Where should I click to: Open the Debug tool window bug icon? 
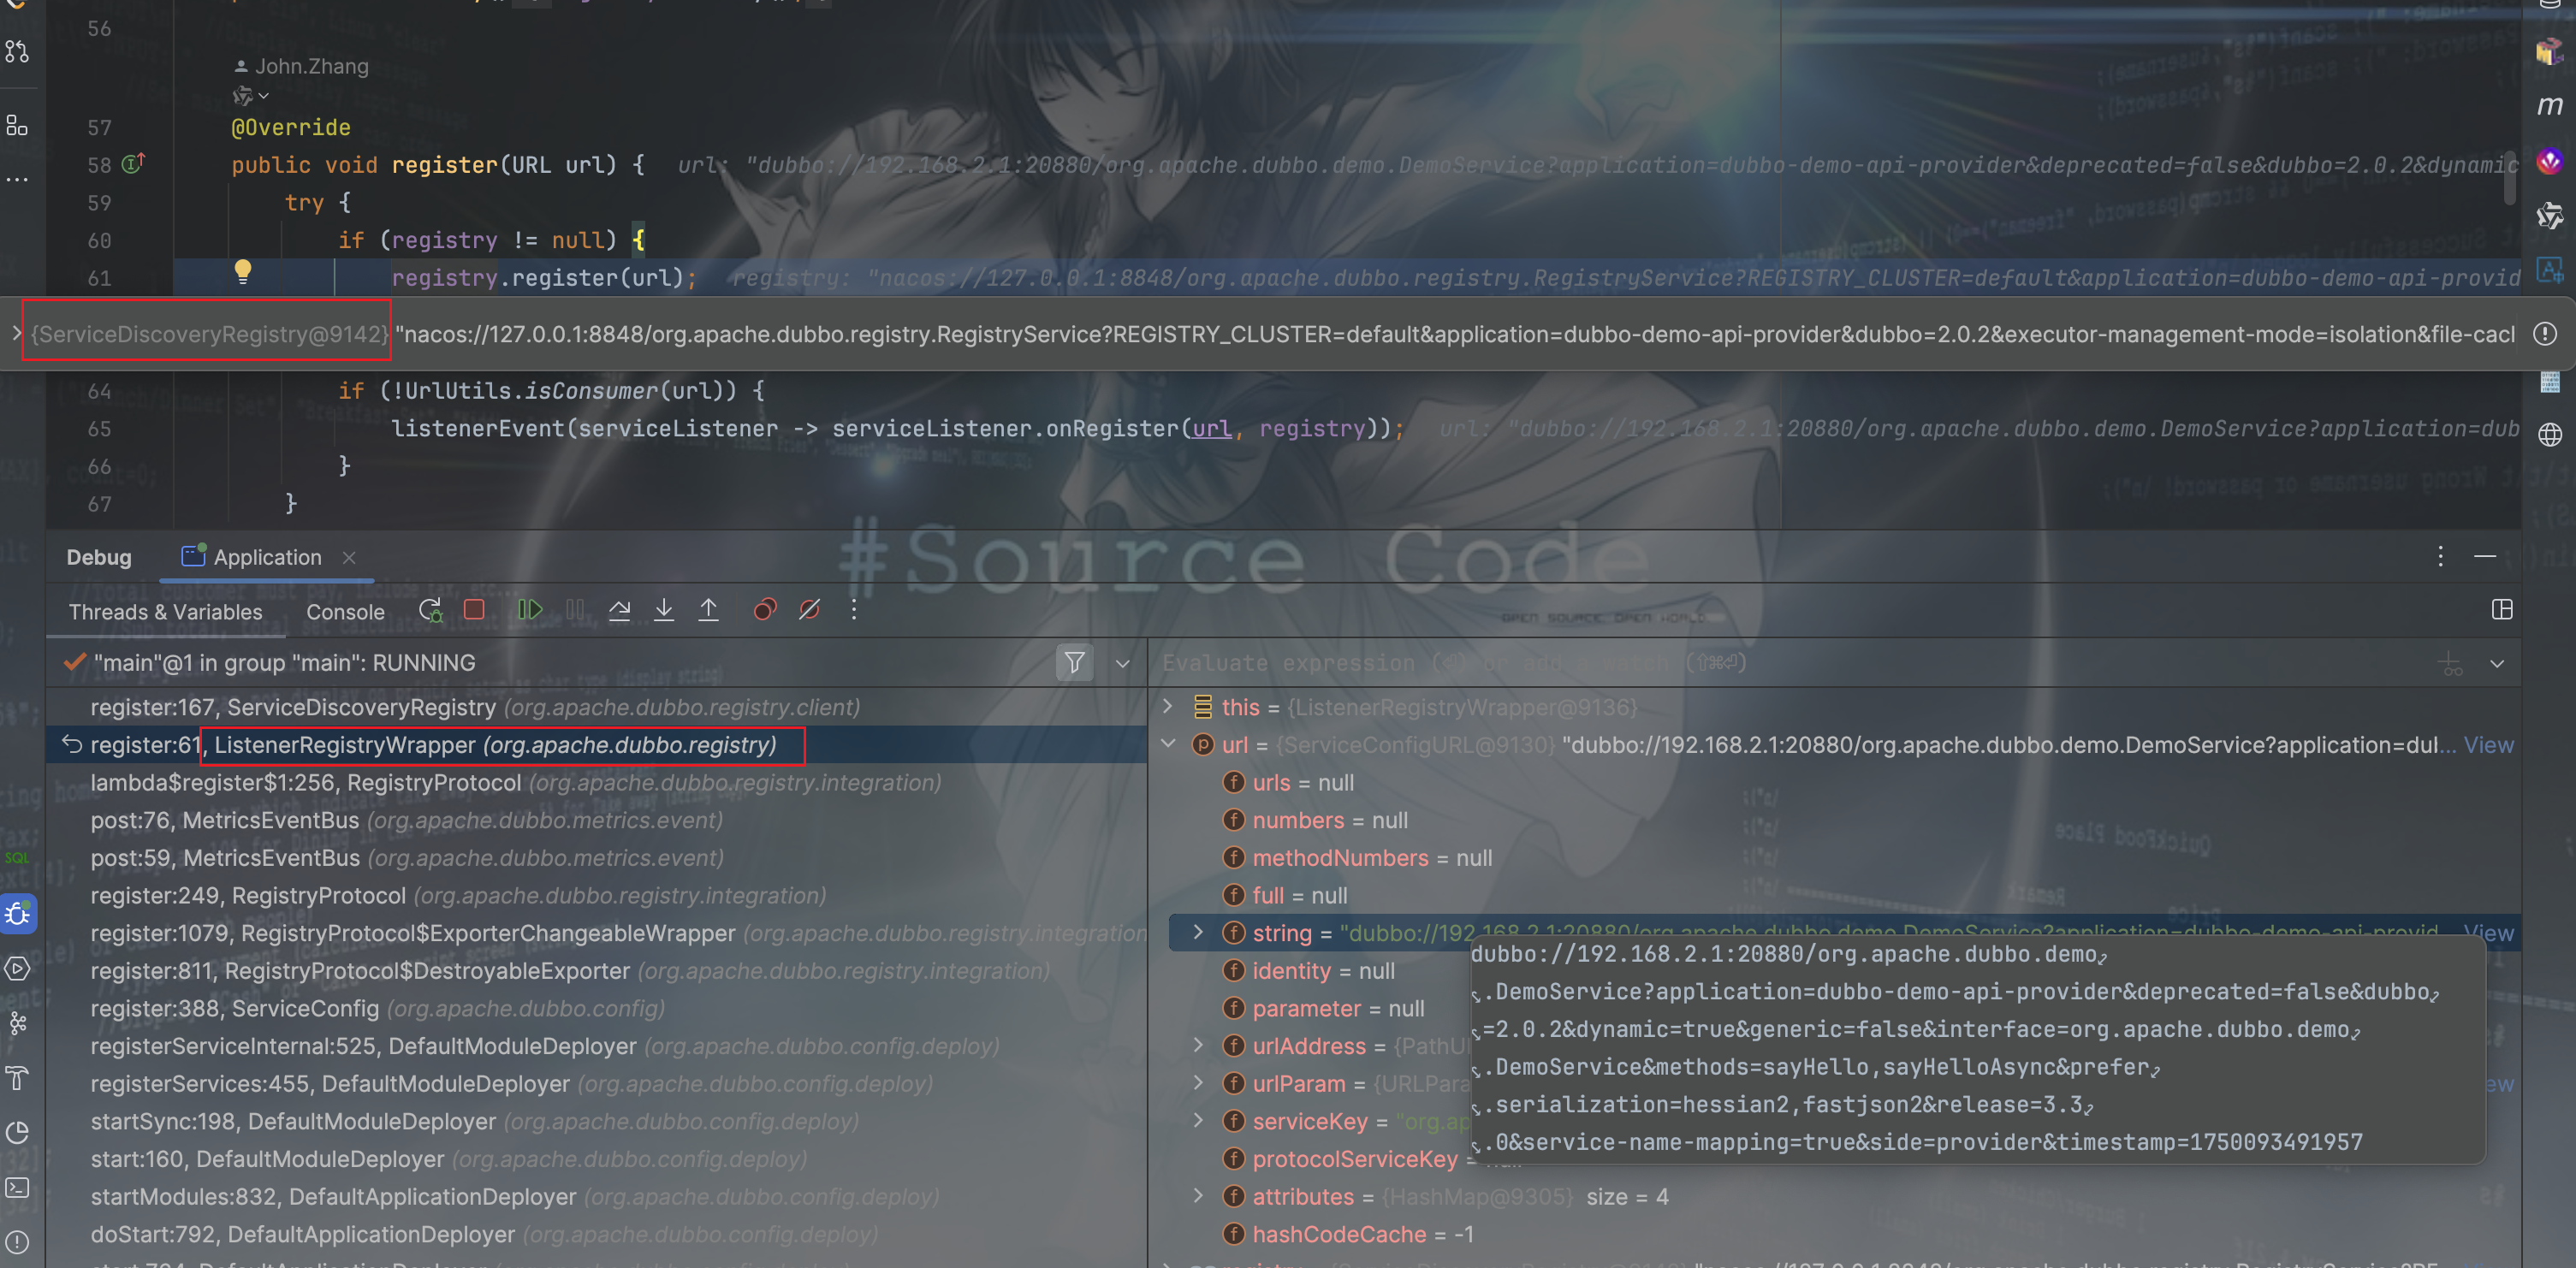18,913
